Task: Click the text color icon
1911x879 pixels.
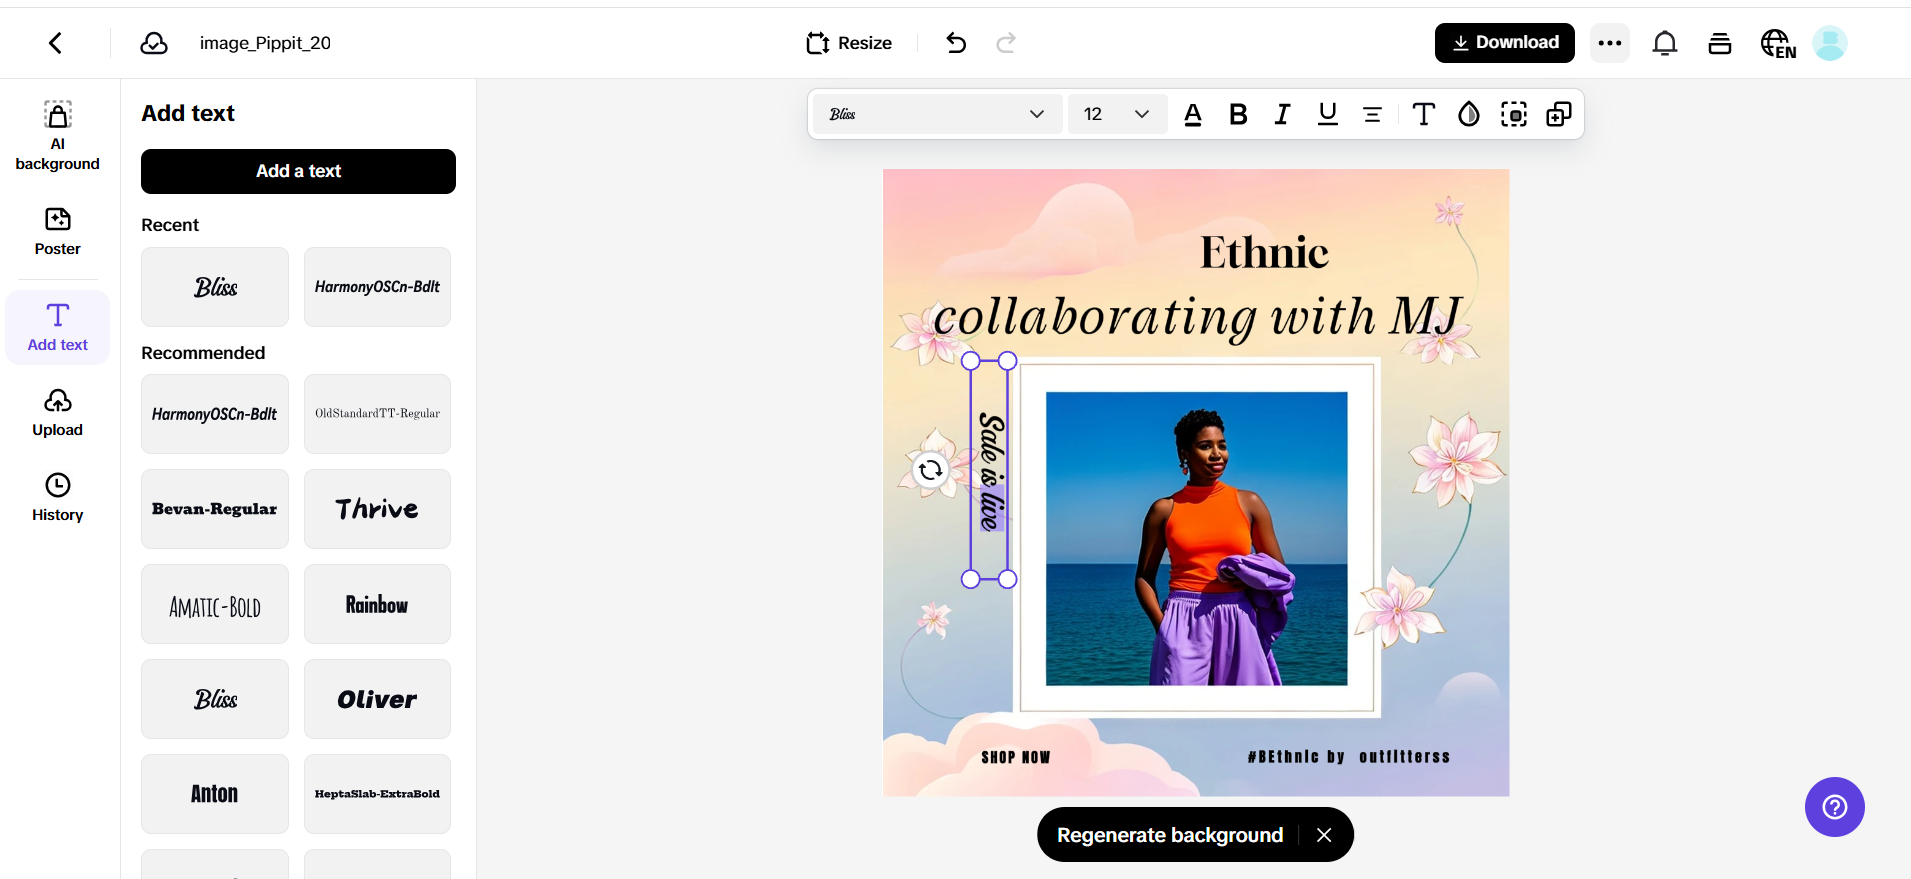Action: point(1193,115)
